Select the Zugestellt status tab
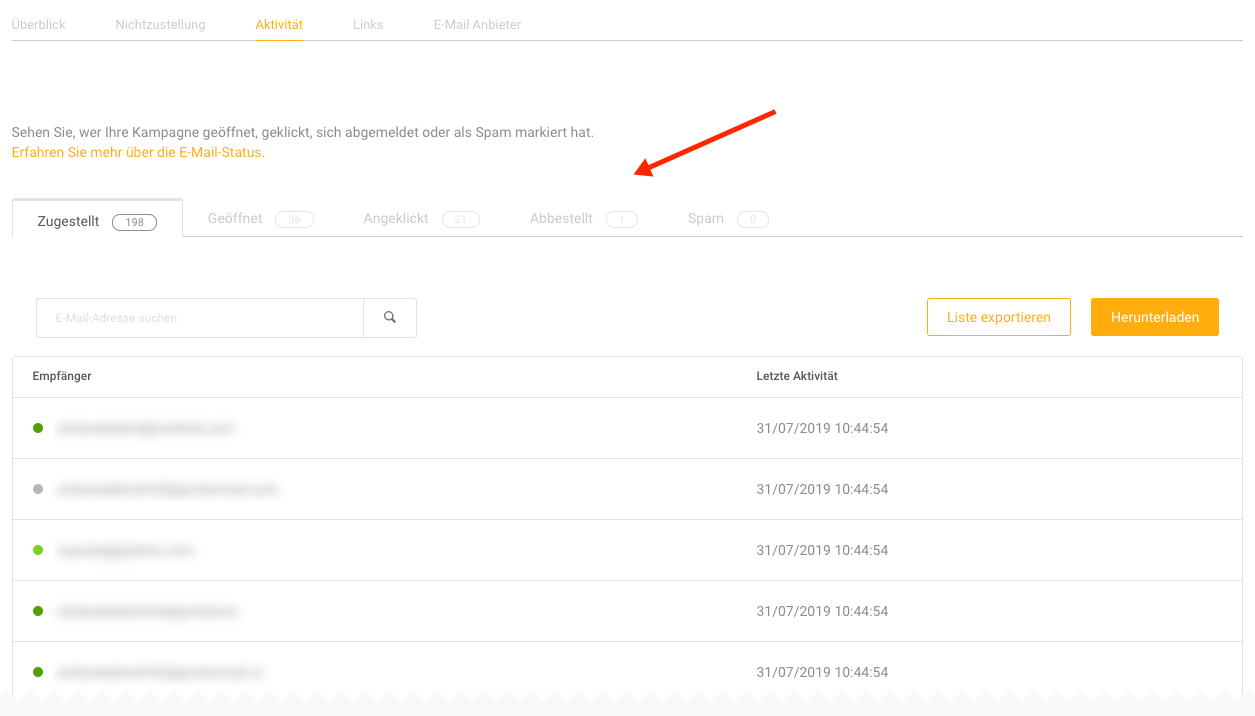The height and width of the screenshot is (716, 1255). click(x=97, y=219)
